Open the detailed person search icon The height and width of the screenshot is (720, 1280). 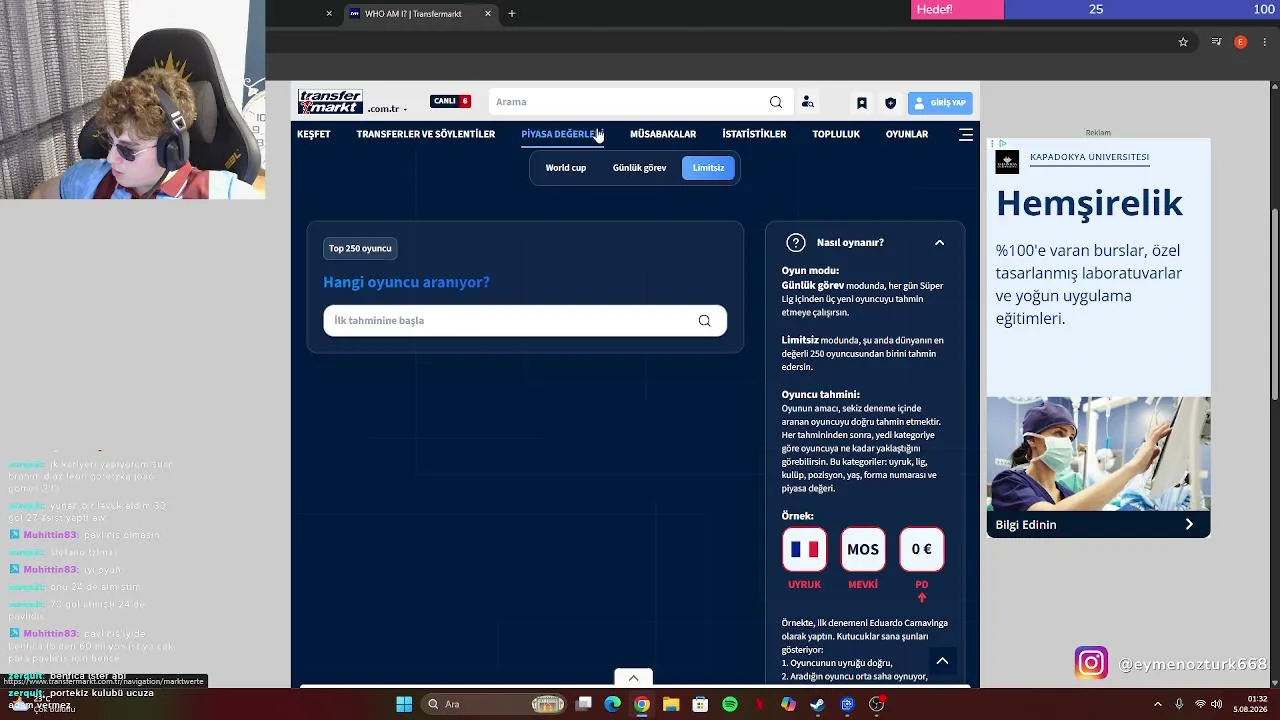808,102
